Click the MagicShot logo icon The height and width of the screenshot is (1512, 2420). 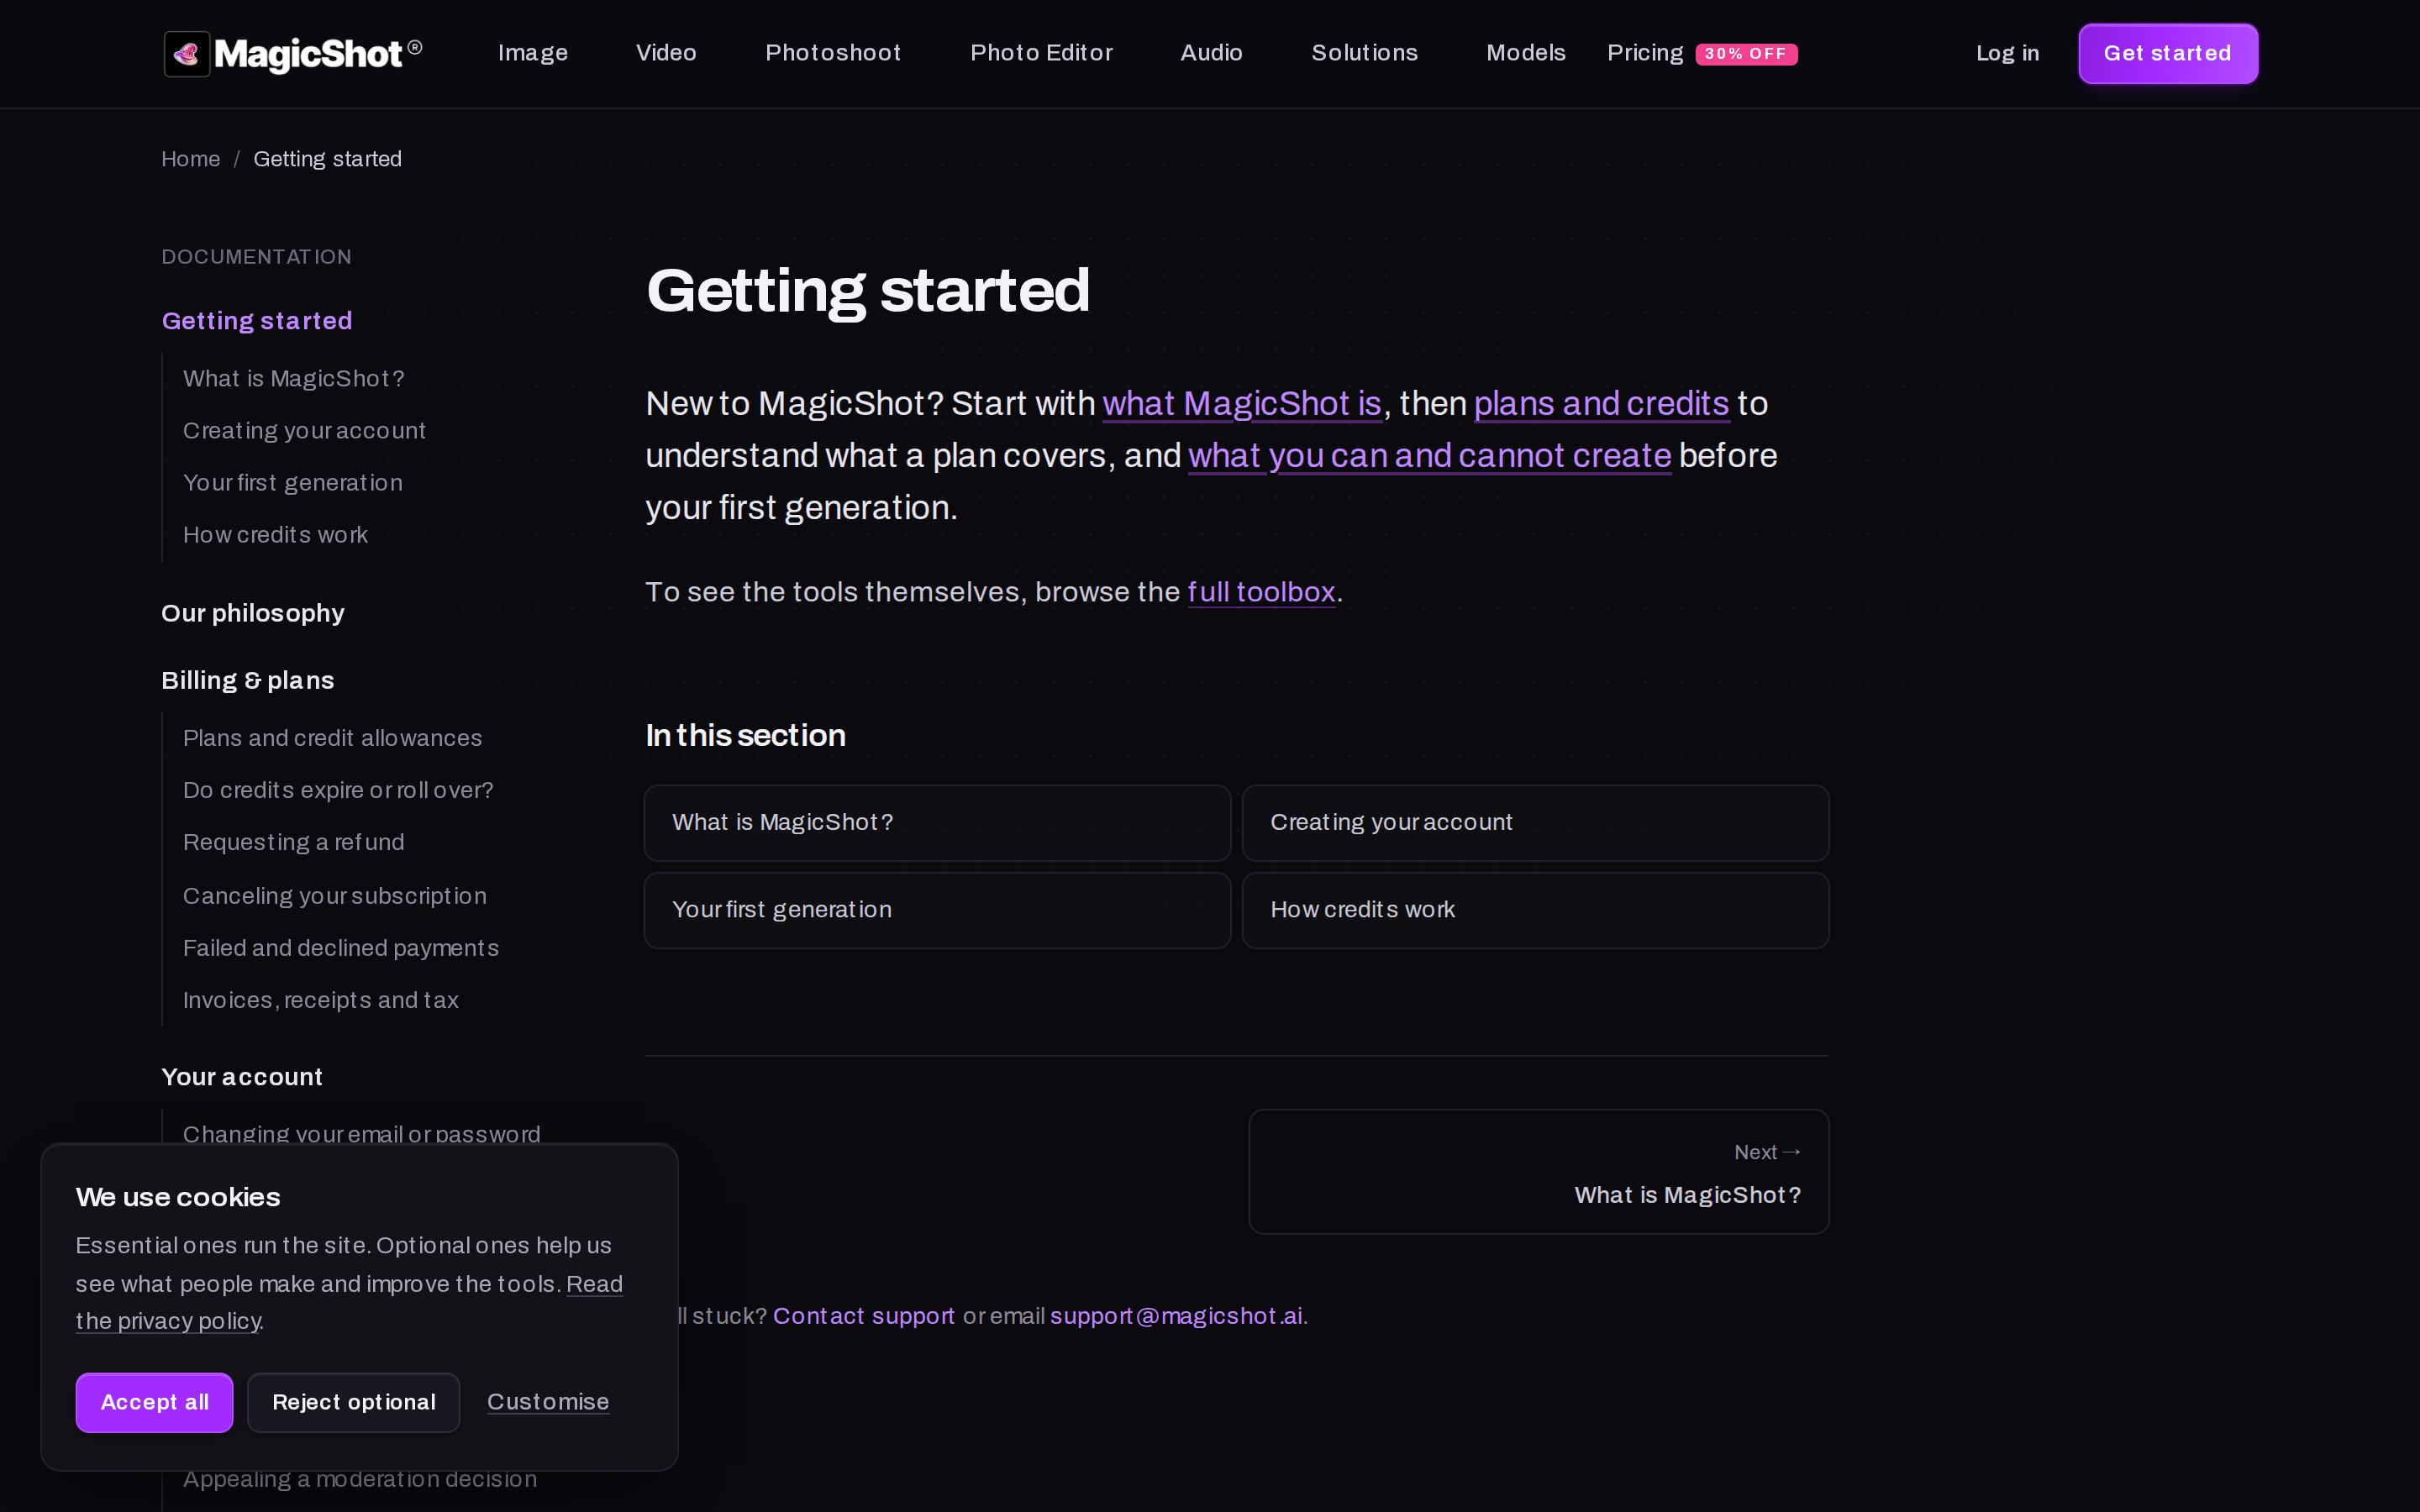187,54
